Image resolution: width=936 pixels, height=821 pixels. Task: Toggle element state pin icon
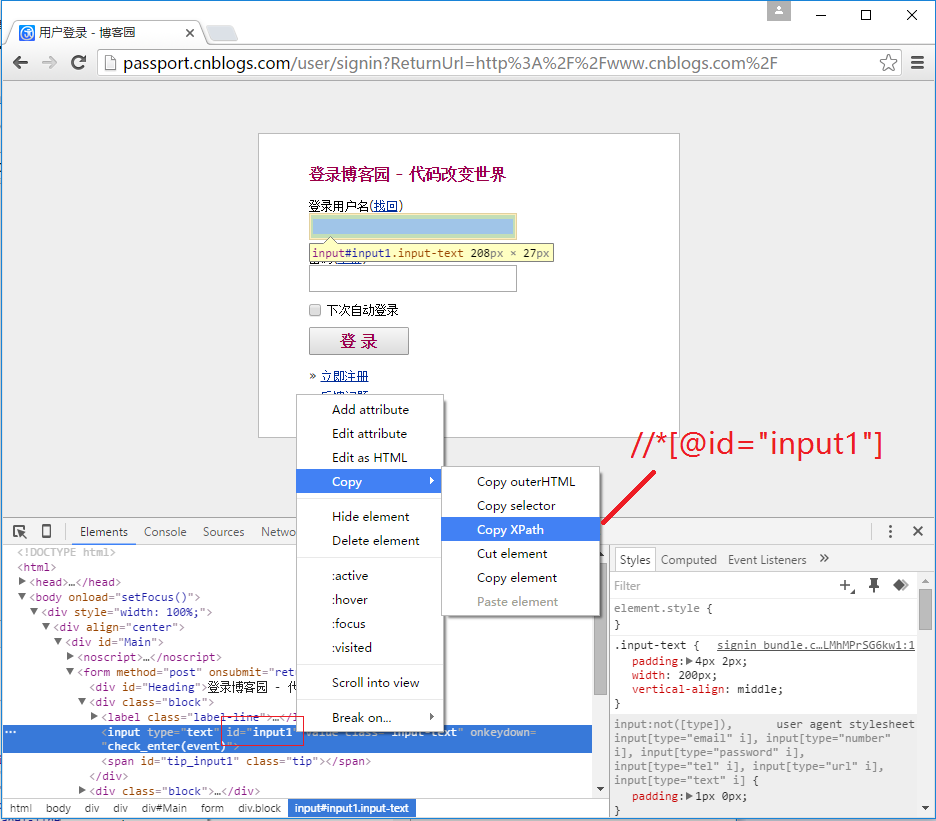[x=874, y=585]
